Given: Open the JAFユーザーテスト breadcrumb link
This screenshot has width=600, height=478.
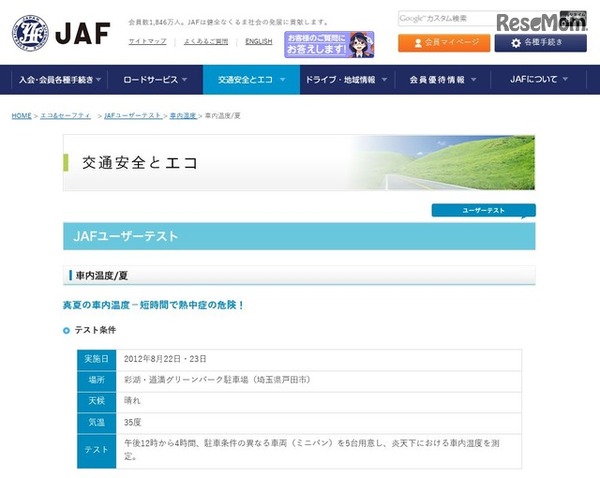Looking at the screenshot, I should click(133, 116).
